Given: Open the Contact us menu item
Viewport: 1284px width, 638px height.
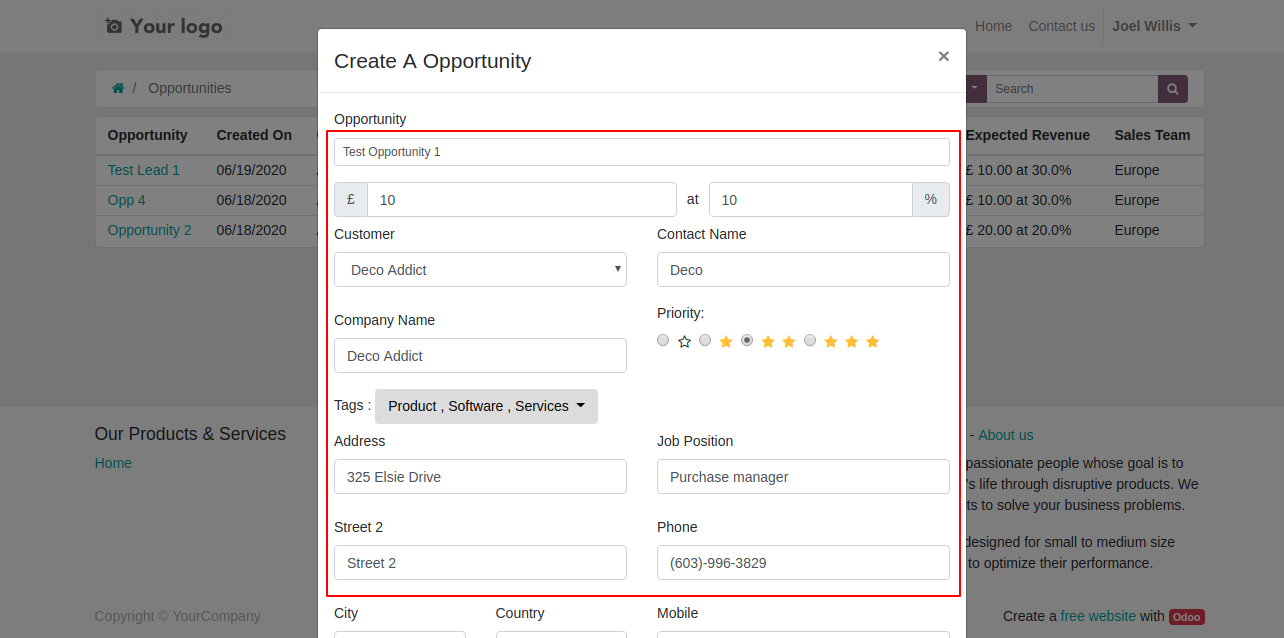Looking at the screenshot, I should pyautogui.click(x=1061, y=26).
